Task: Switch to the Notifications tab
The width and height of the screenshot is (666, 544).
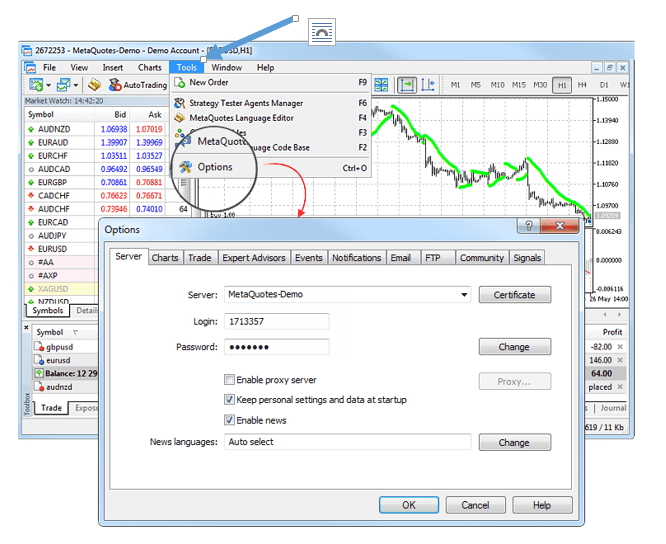Action: [x=356, y=258]
